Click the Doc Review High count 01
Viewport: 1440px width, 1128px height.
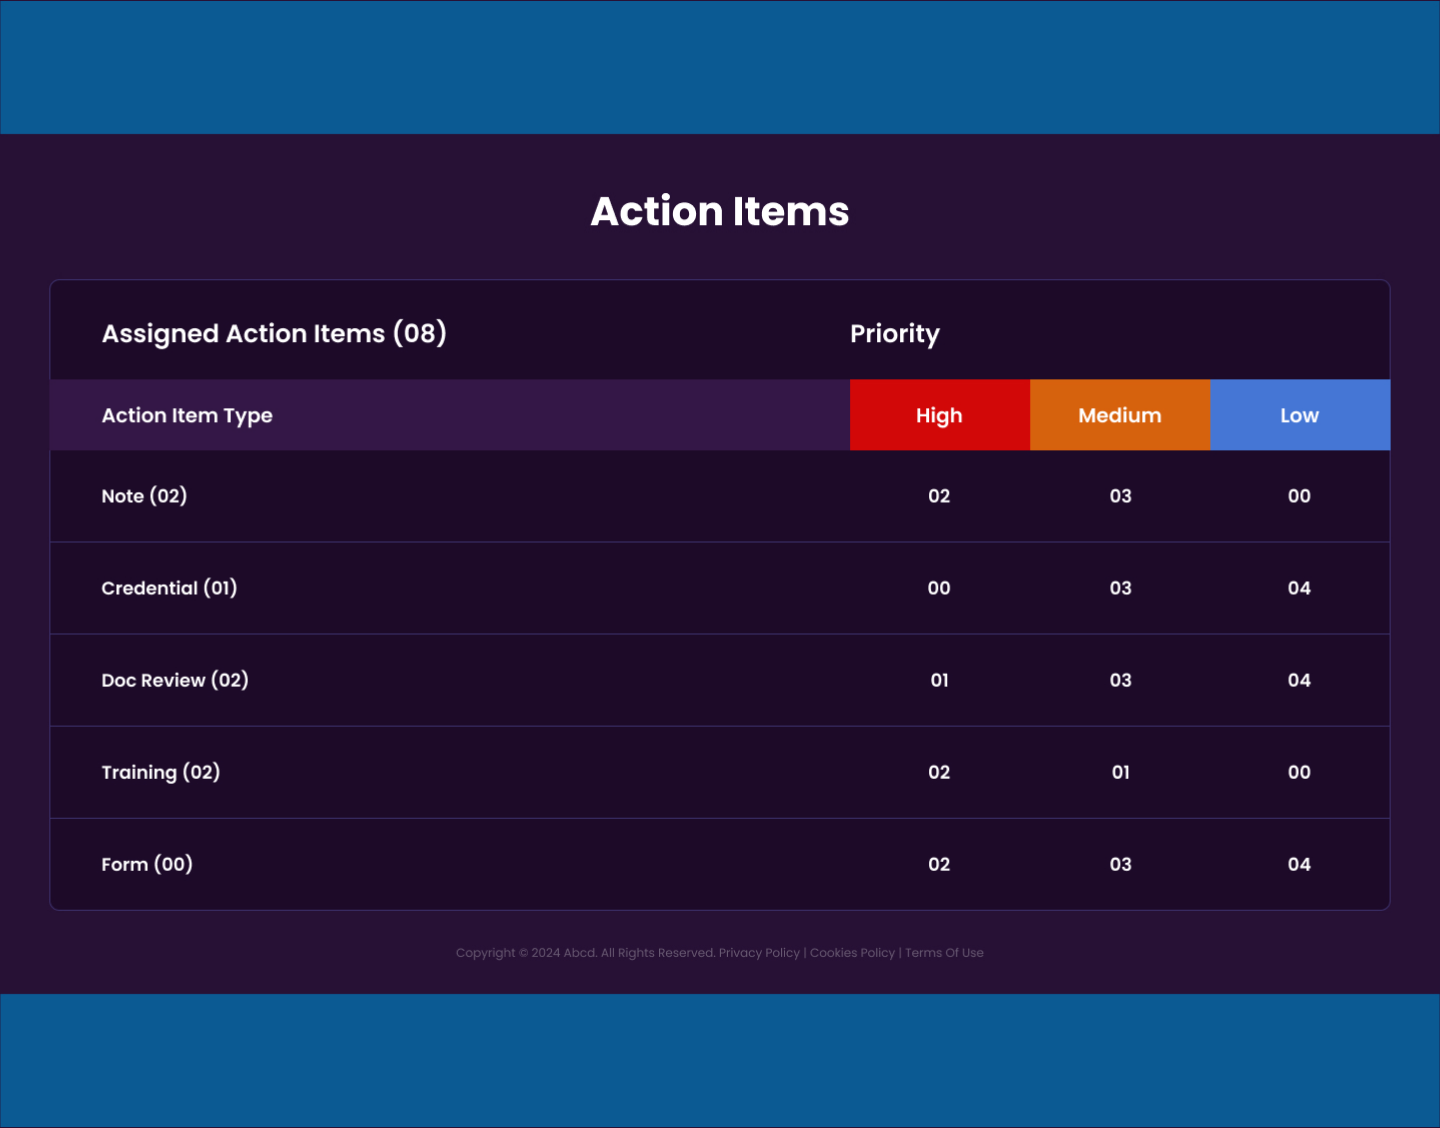939,680
